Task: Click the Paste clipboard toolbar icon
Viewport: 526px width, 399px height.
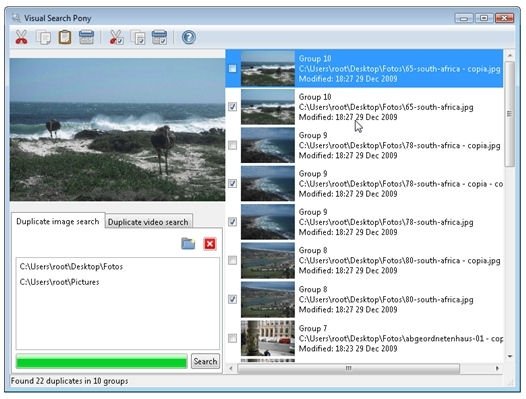Action: pos(65,37)
